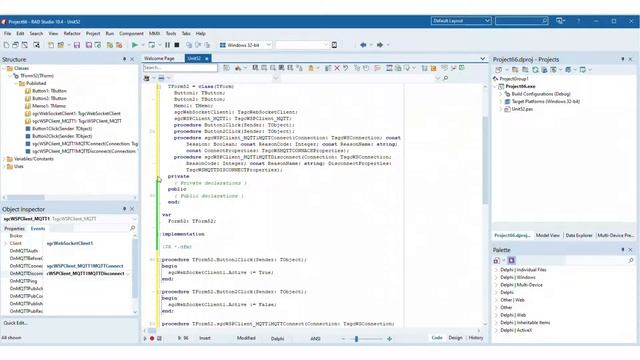Collapse the Classes node in Structure
This screenshot has width=640, height=360.
pyautogui.click(x=4, y=68)
